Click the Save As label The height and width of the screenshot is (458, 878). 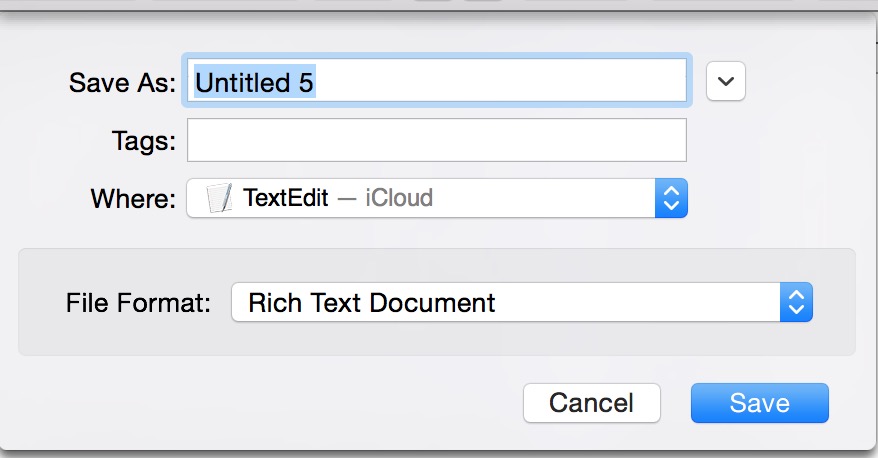click(x=122, y=83)
